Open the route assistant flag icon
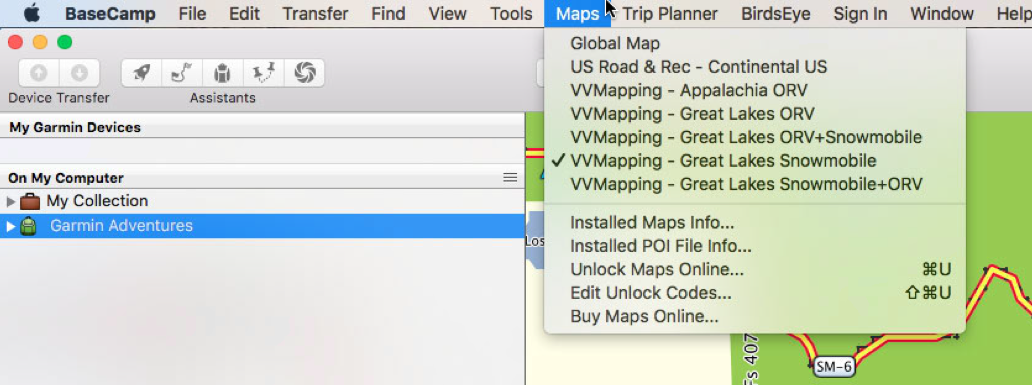The height and width of the screenshot is (385, 1032). click(182, 72)
